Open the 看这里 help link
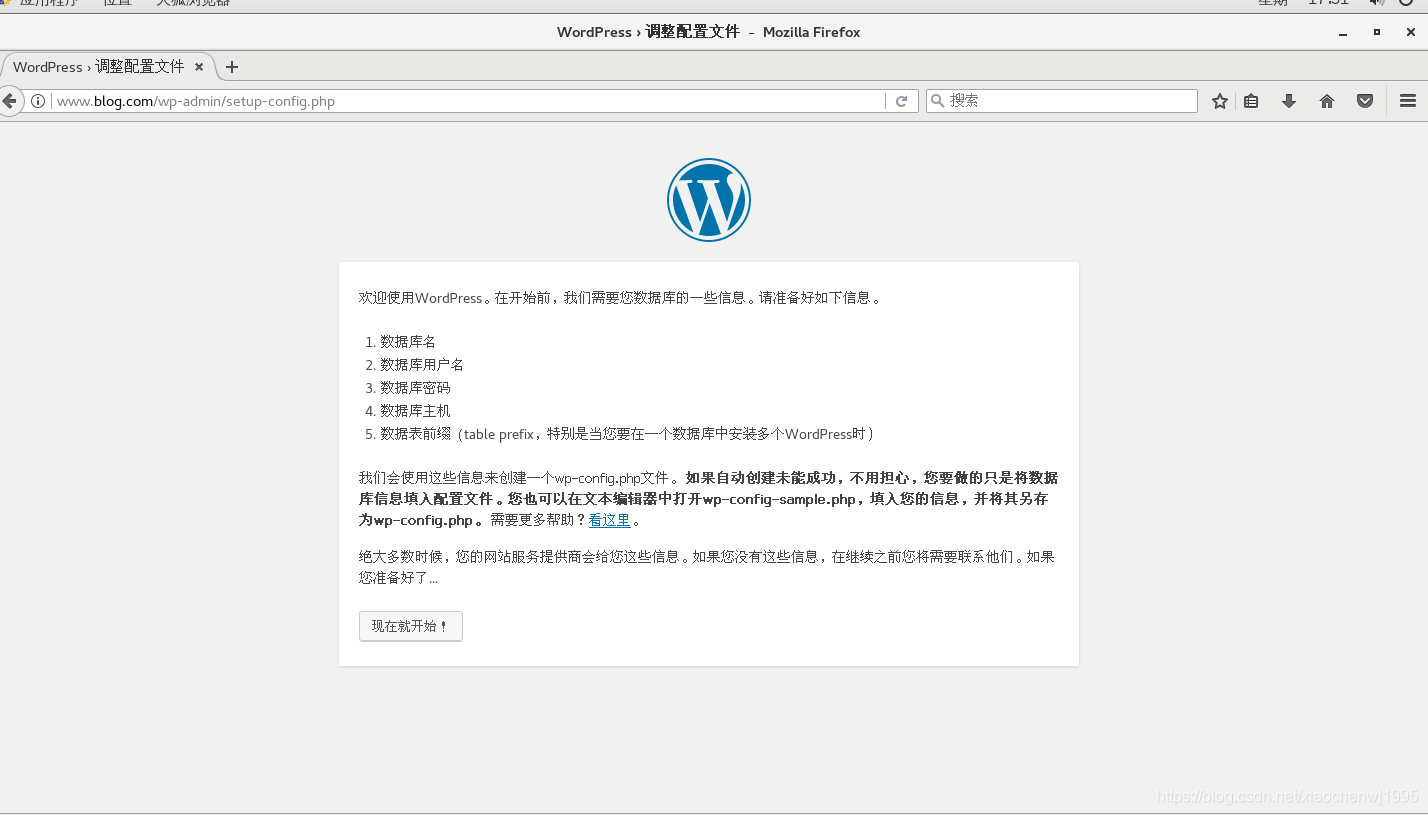The image size is (1428, 815). (x=610, y=520)
